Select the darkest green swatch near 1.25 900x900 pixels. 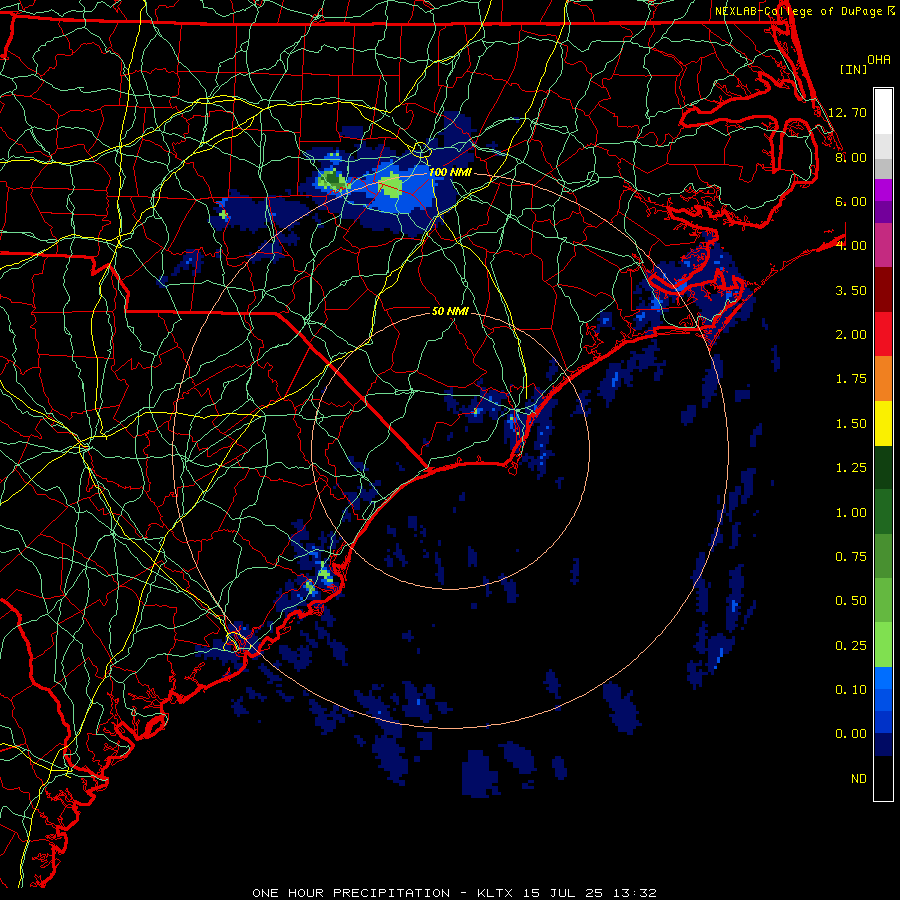(883, 468)
